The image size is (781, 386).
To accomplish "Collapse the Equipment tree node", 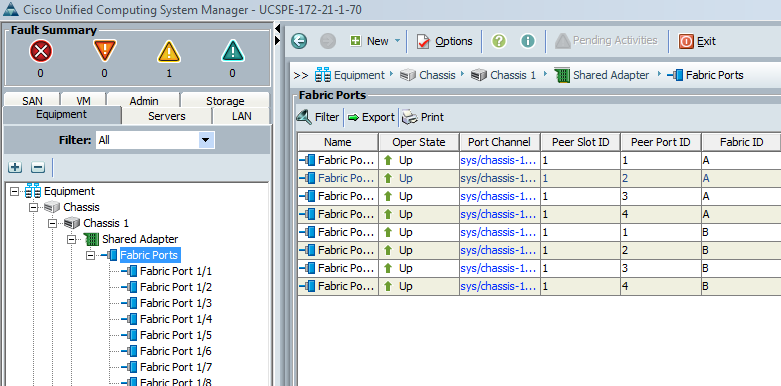I will 14,191.
